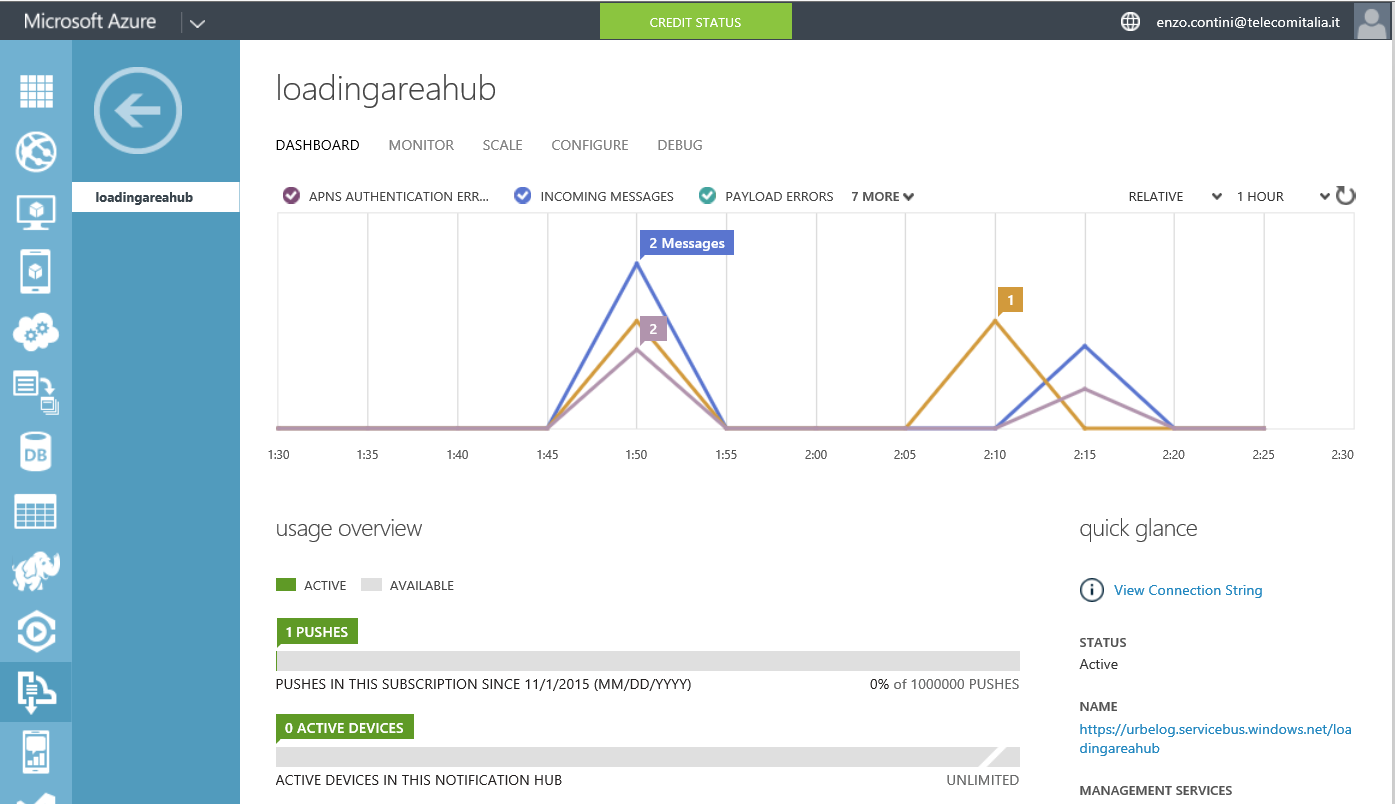Open Virtual Machines monitor icon in sidebar
The height and width of the screenshot is (804, 1395).
coord(36,211)
